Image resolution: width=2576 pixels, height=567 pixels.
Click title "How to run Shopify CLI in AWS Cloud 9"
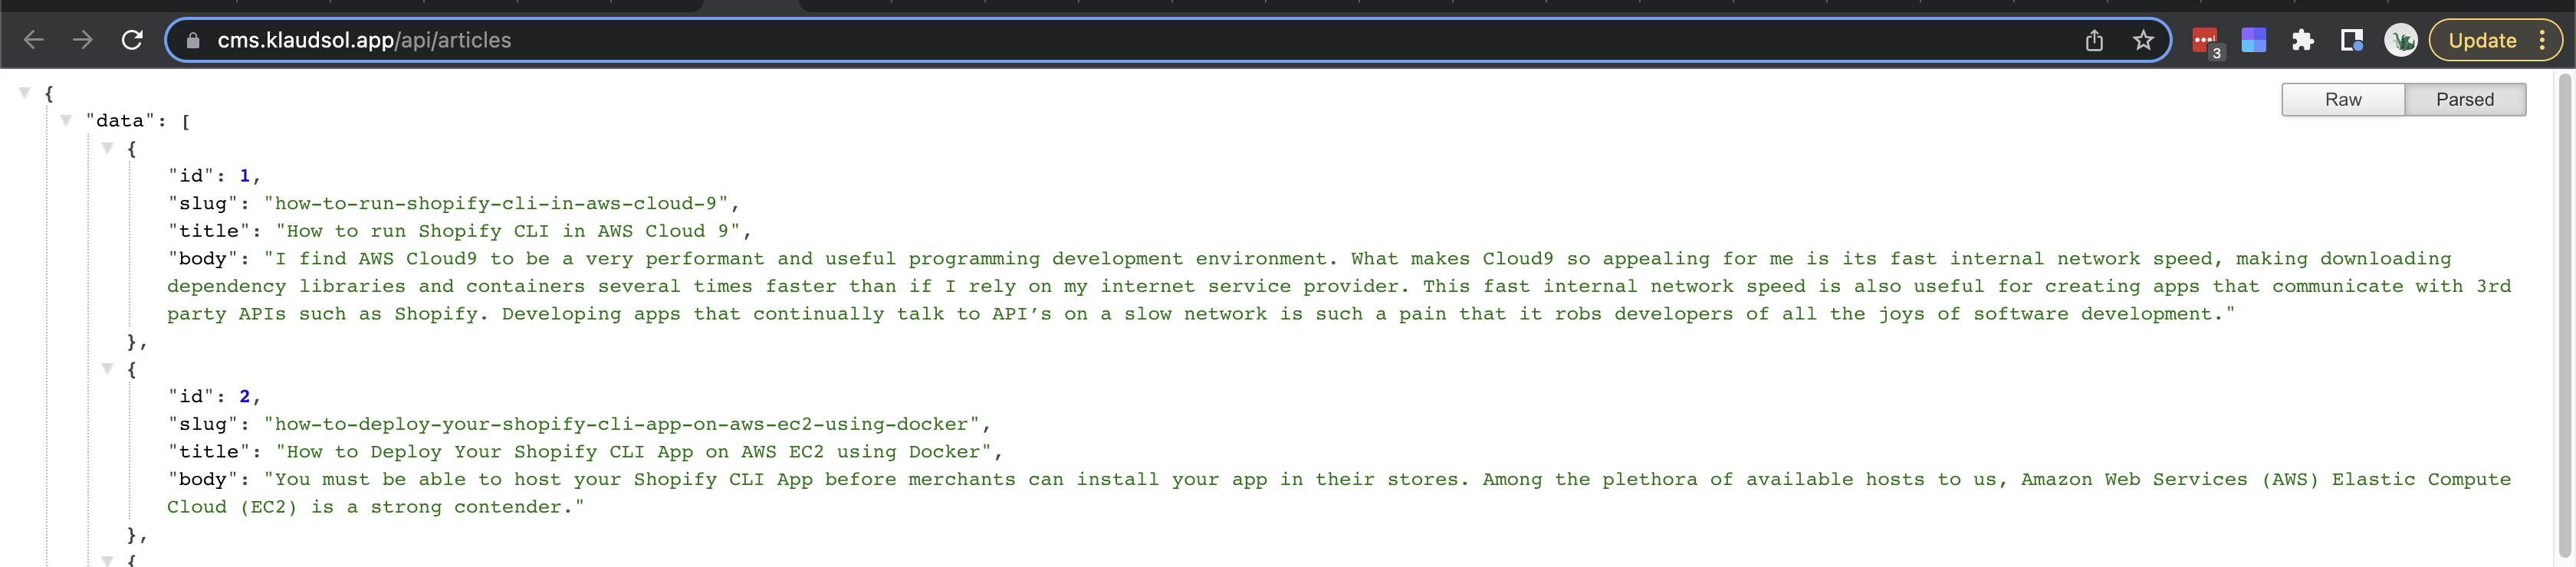click(x=508, y=231)
